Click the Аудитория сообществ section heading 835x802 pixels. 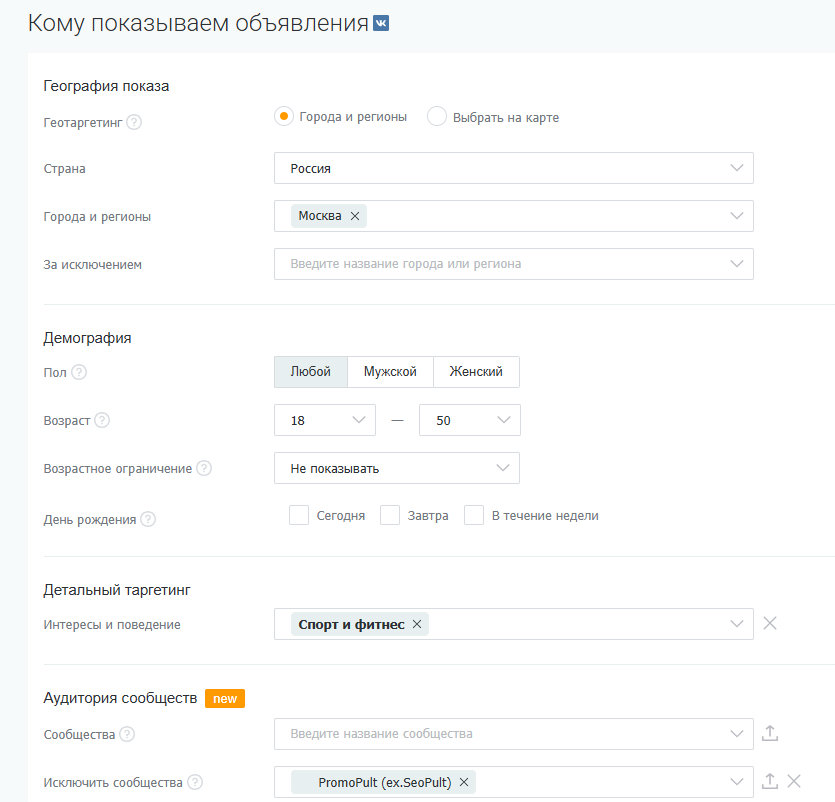pos(120,698)
